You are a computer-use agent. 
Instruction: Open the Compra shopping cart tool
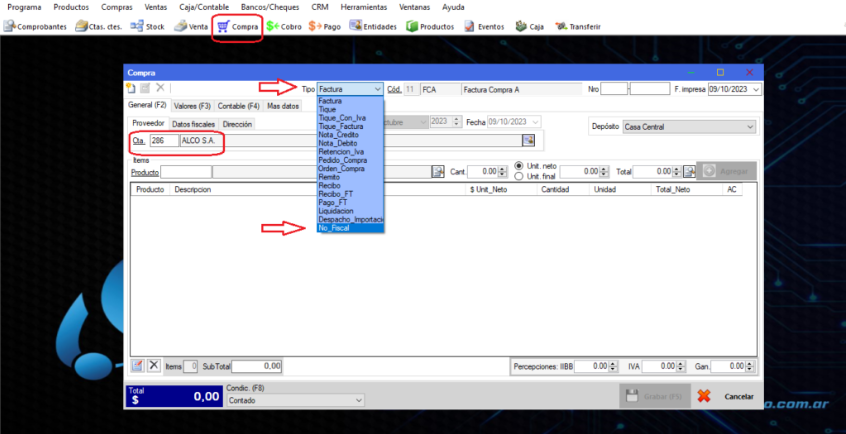[237, 26]
